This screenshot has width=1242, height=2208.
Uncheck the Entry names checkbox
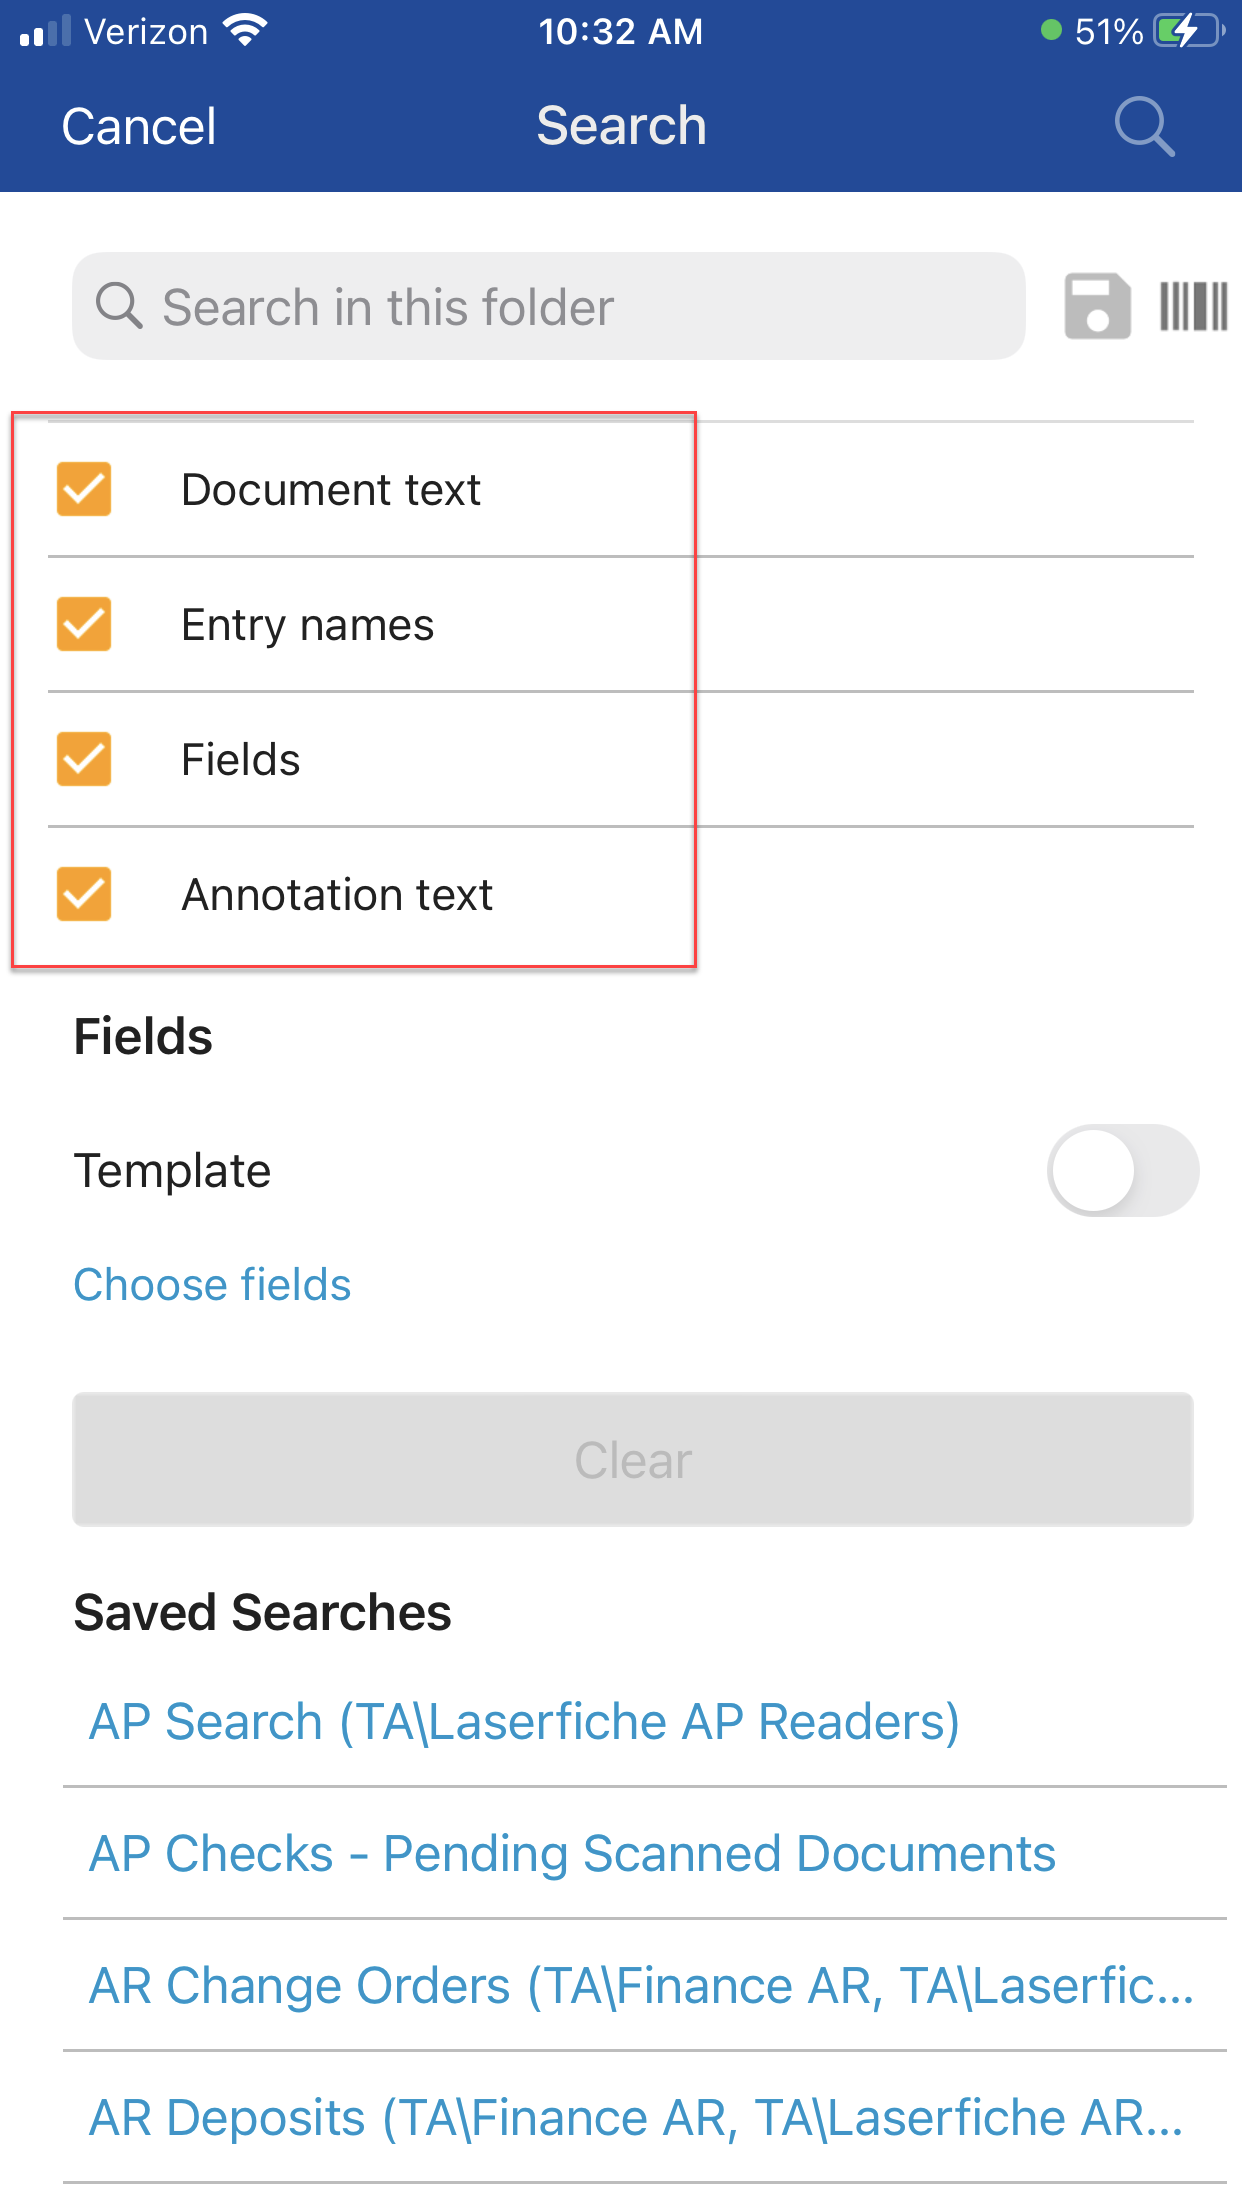[x=84, y=624]
